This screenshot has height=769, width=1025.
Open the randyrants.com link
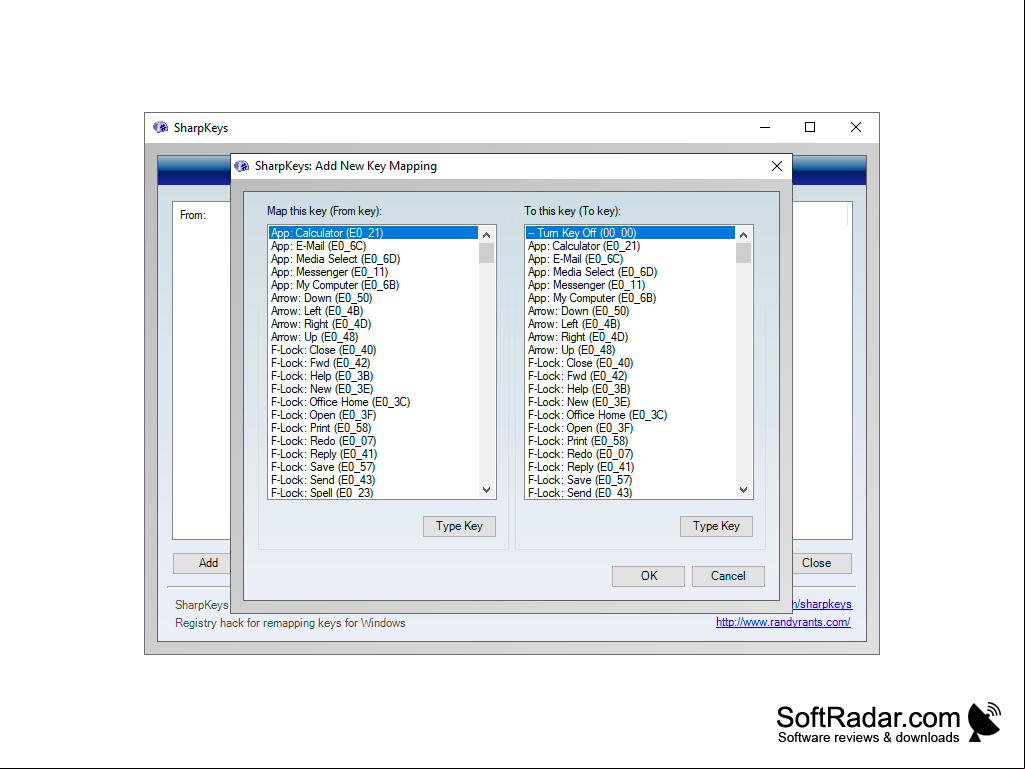783,623
